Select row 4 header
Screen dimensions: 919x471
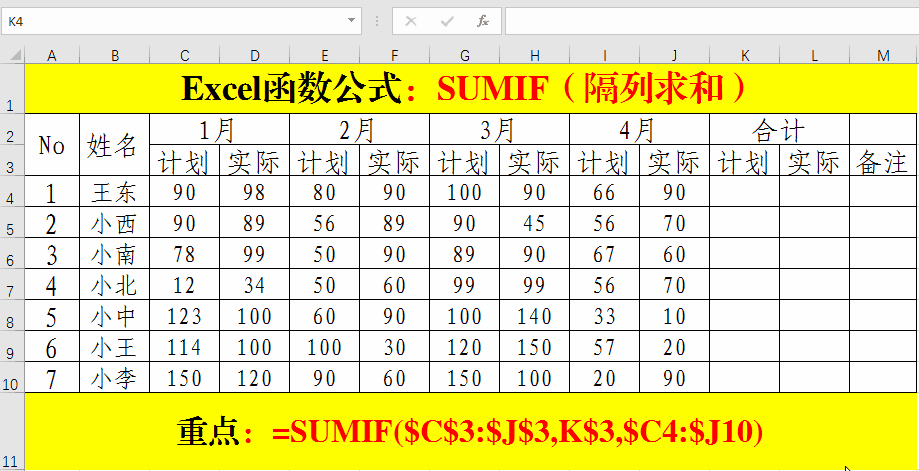(12, 191)
